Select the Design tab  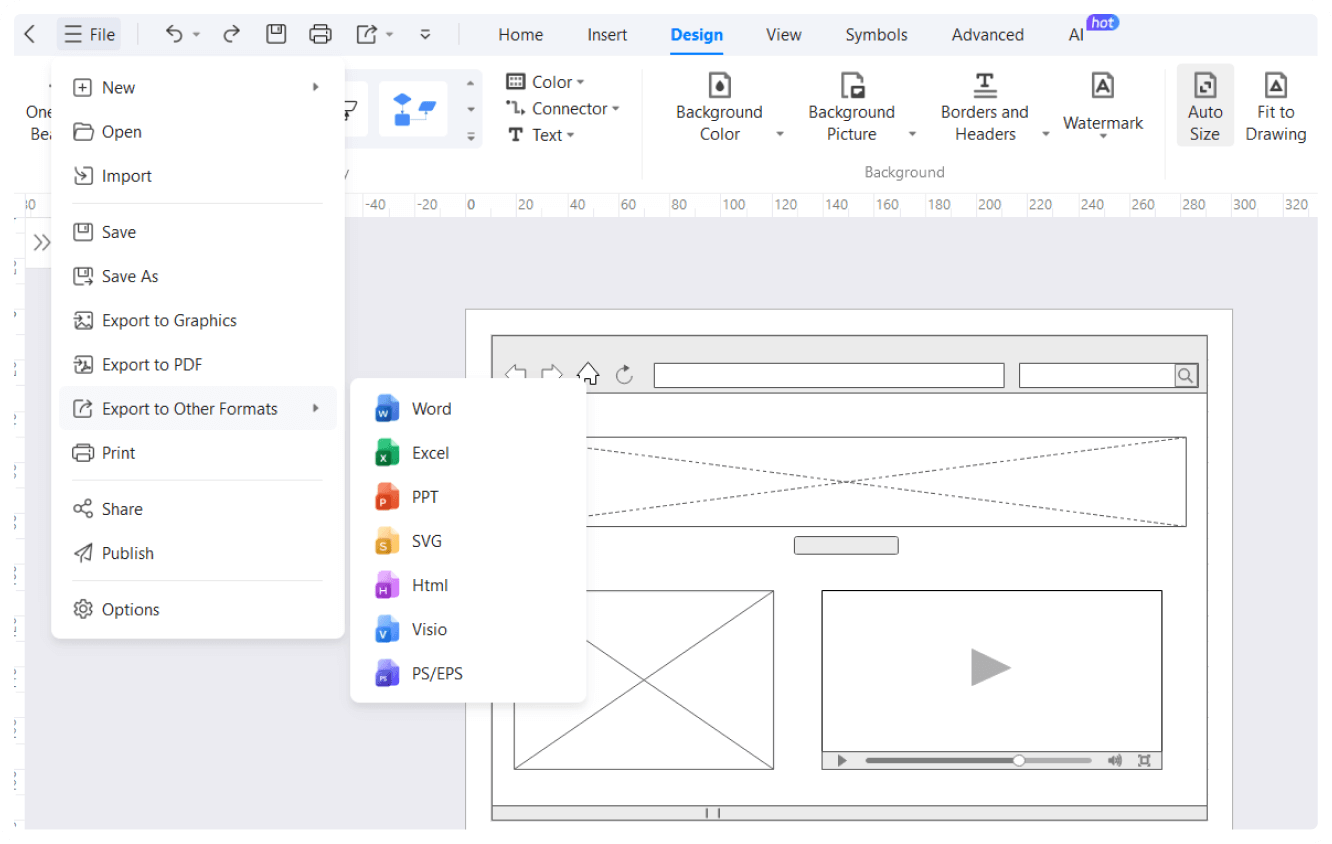pos(697,34)
